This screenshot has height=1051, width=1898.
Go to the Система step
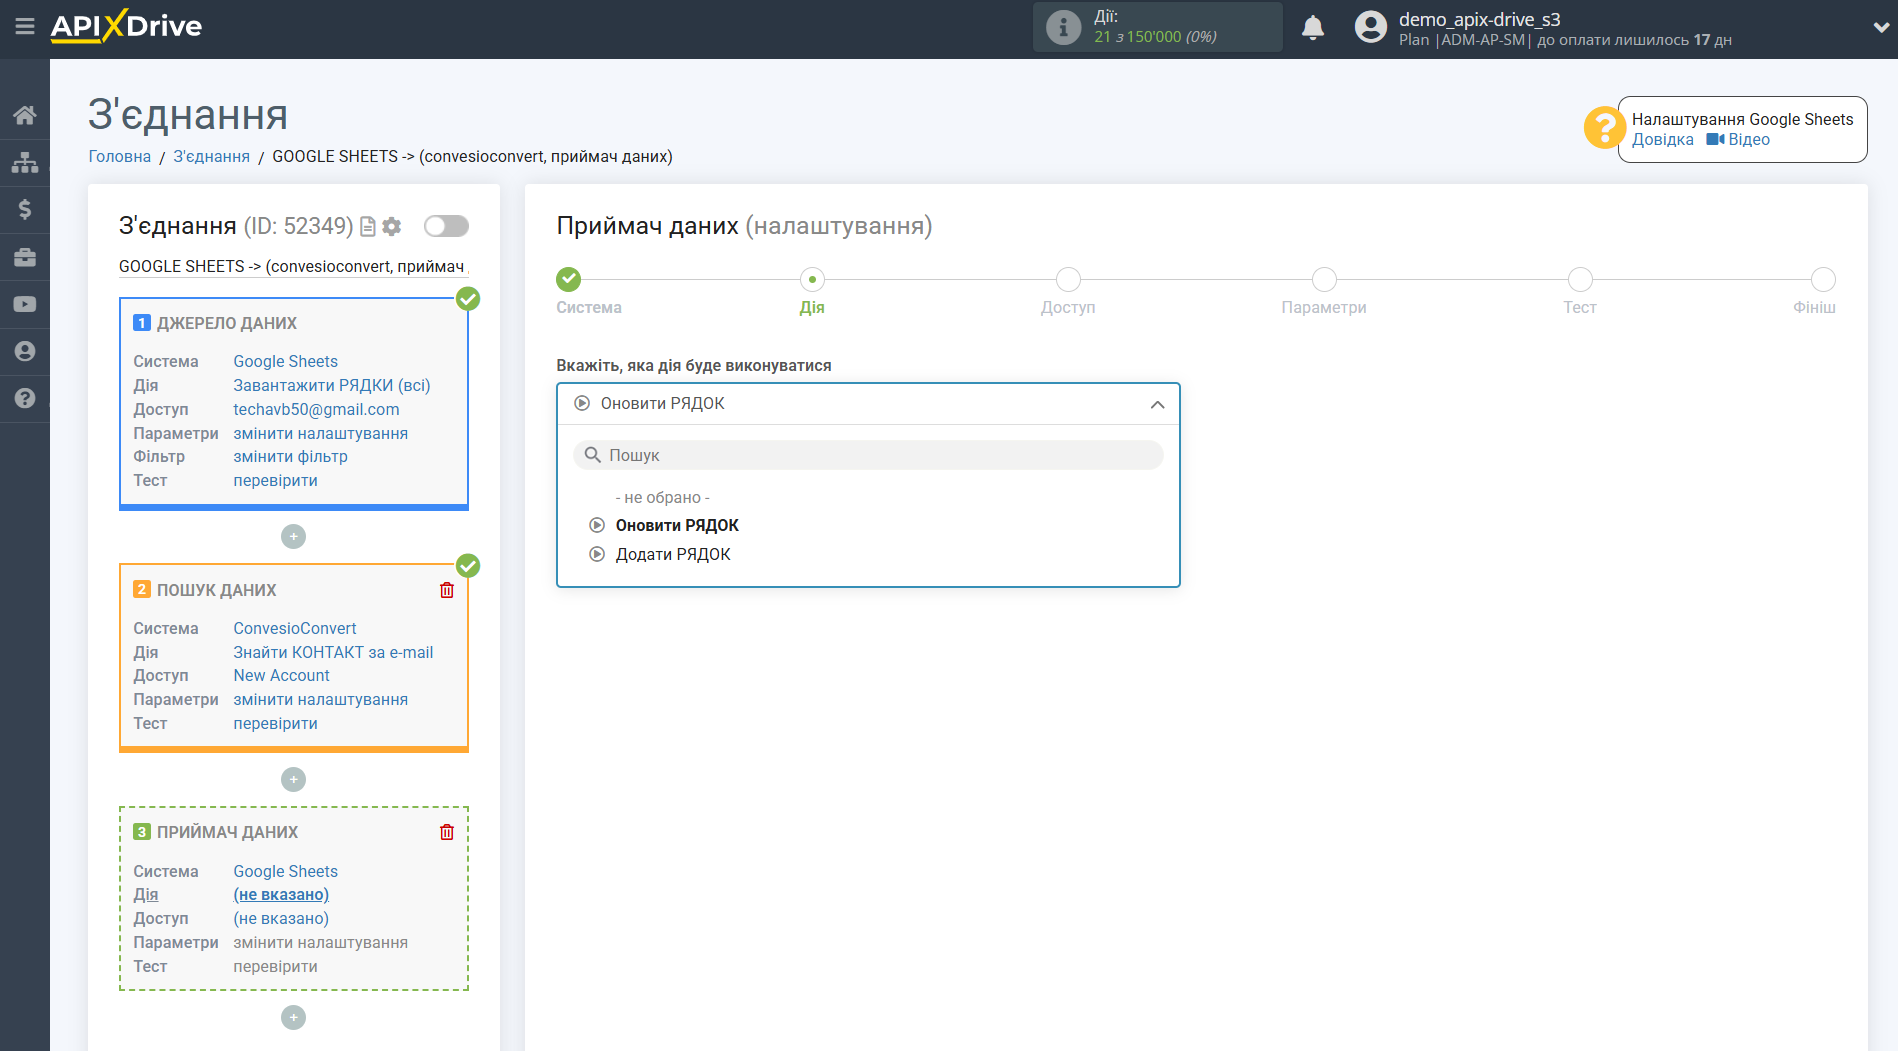(569, 280)
